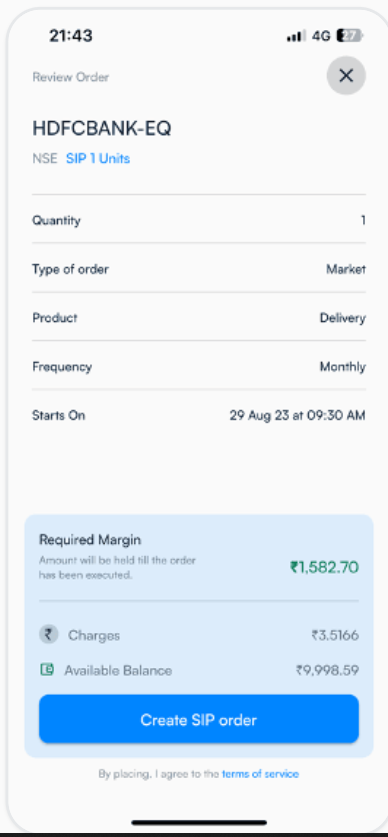
Task: Tap the HDFCBANK-EQ stock title
Action: point(101,128)
